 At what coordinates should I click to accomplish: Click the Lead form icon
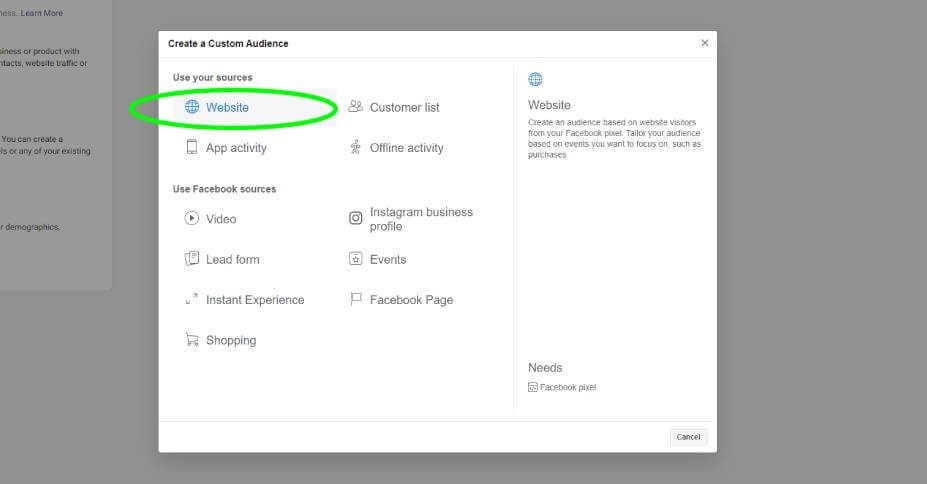(x=192, y=259)
